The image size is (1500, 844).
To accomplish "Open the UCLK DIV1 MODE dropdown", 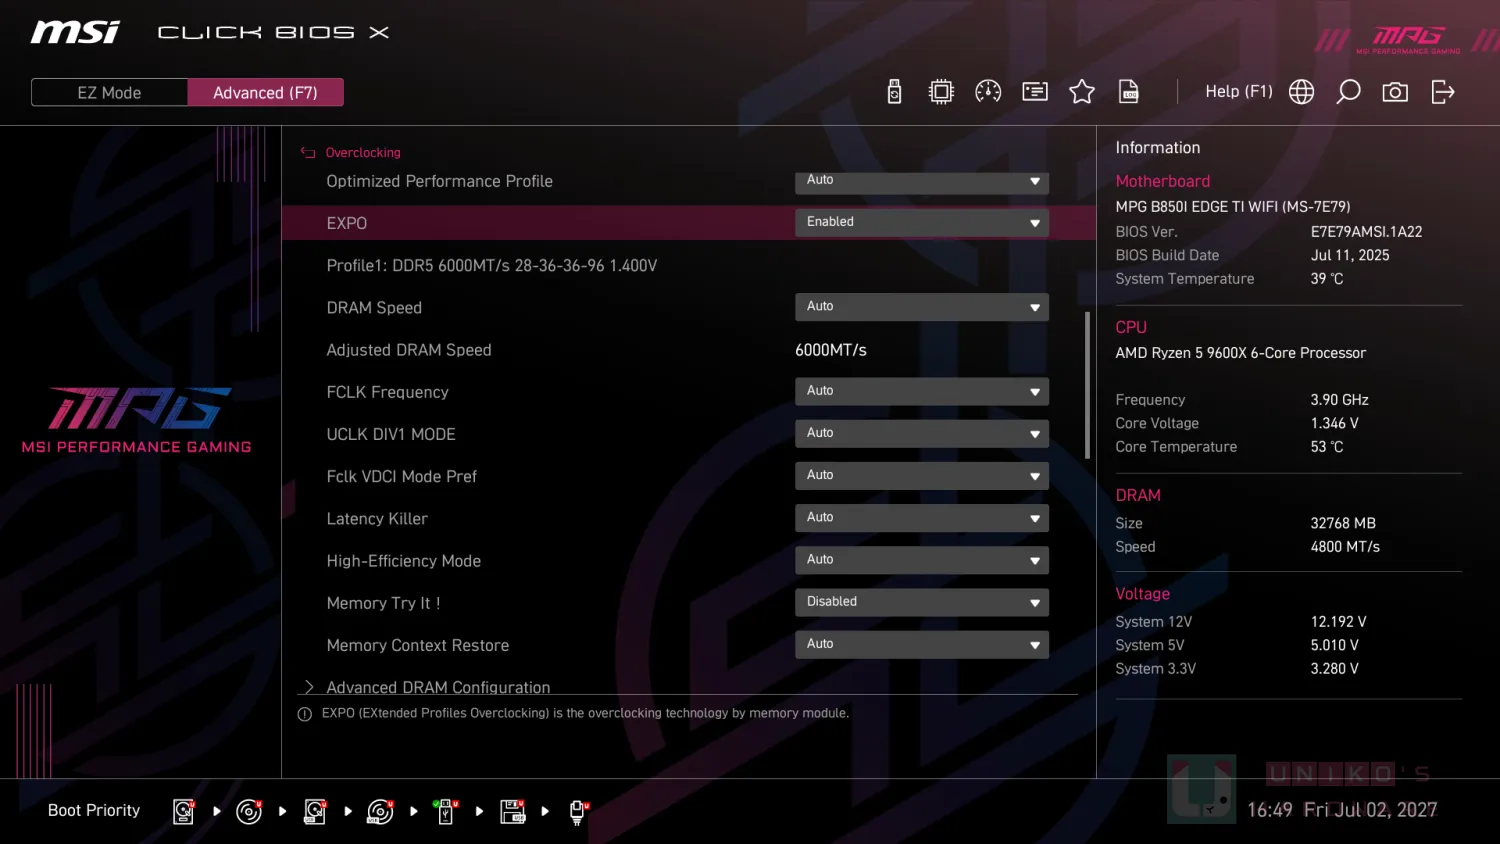I will pos(922,434).
